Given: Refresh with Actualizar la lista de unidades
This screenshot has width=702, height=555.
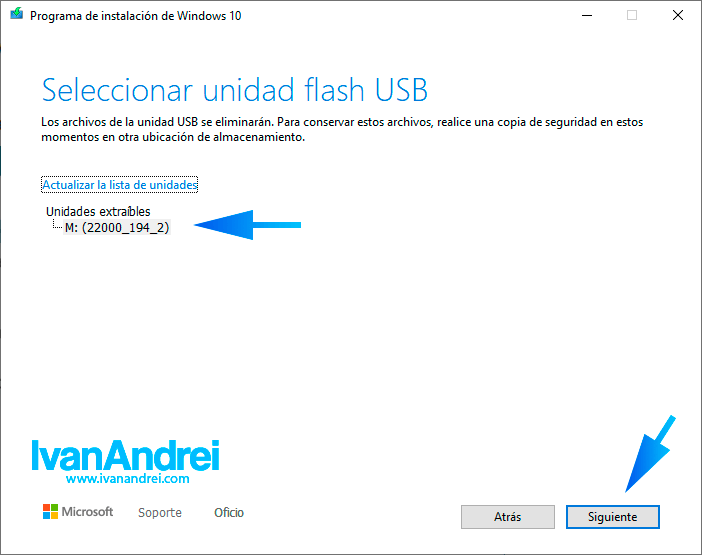Looking at the screenshot, I should coord(120,185).
